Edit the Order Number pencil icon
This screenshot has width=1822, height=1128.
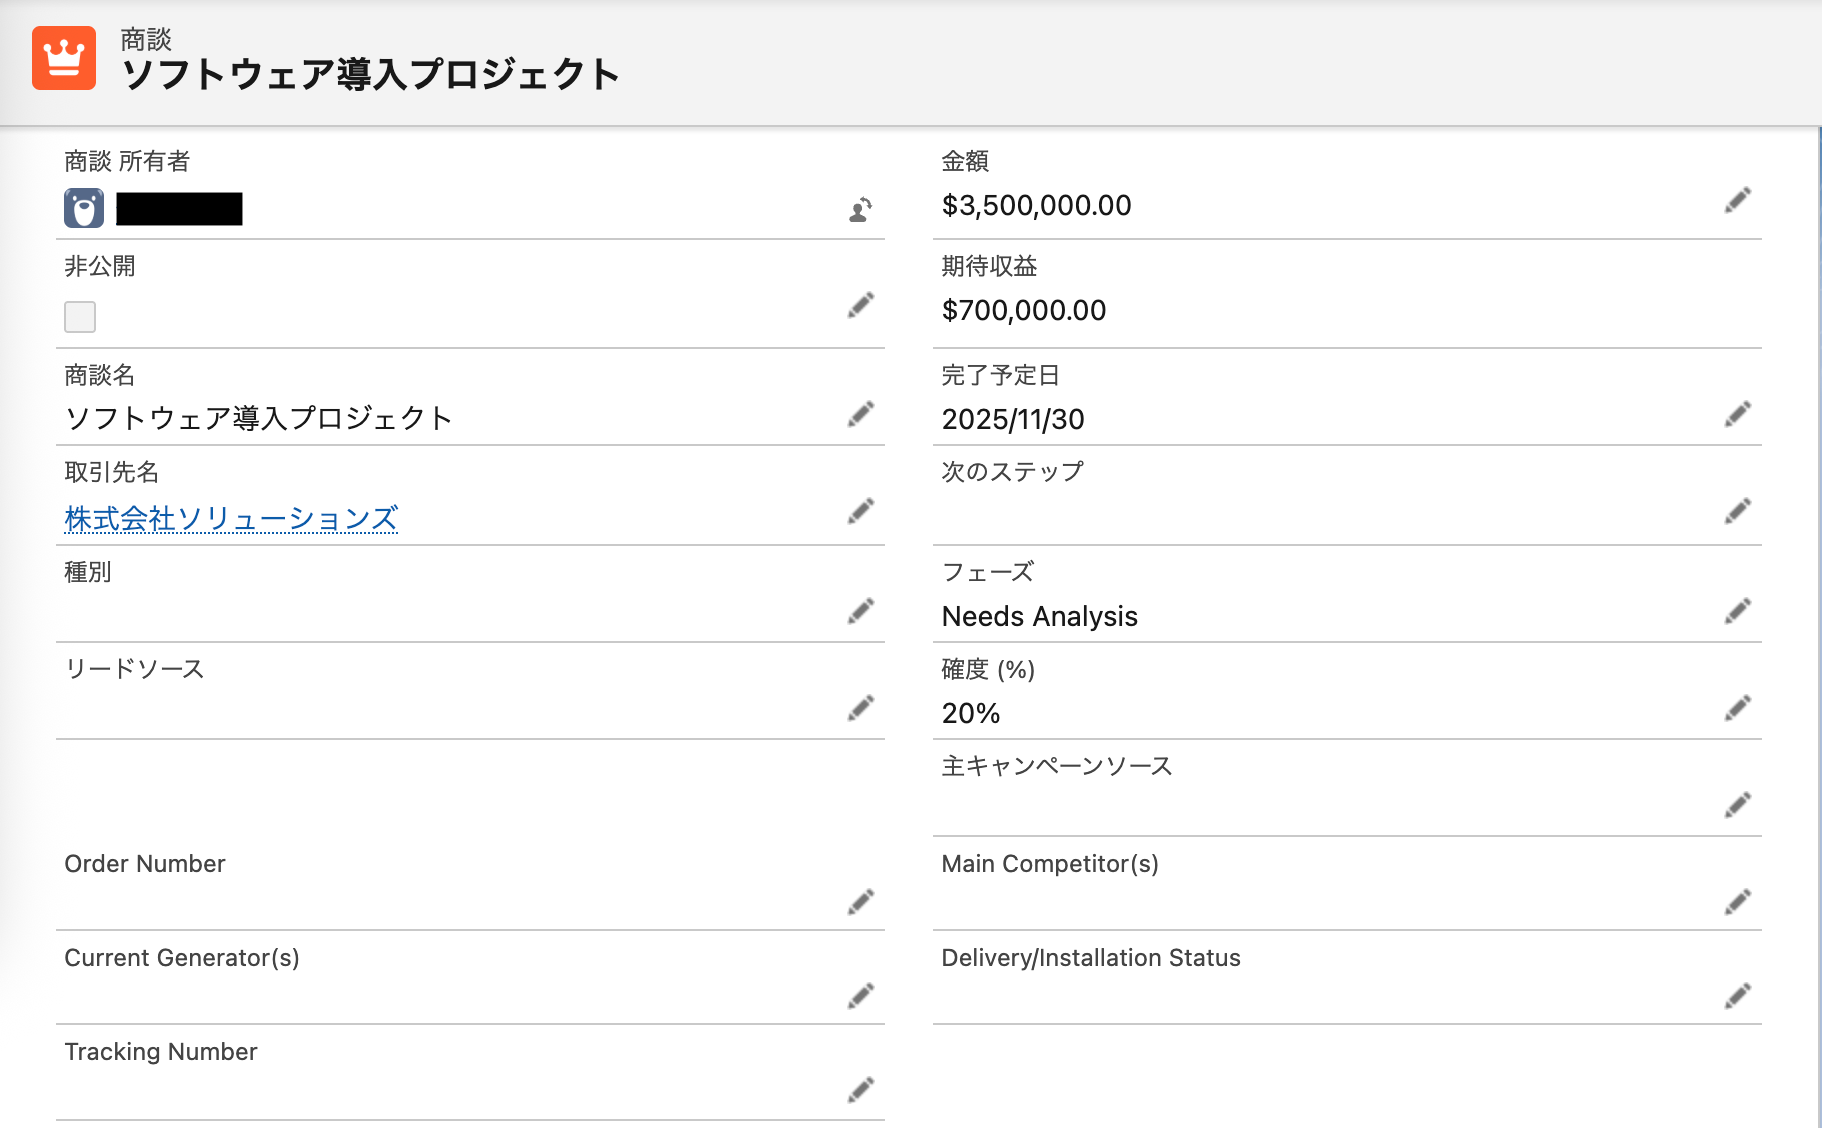coord(860,902)
